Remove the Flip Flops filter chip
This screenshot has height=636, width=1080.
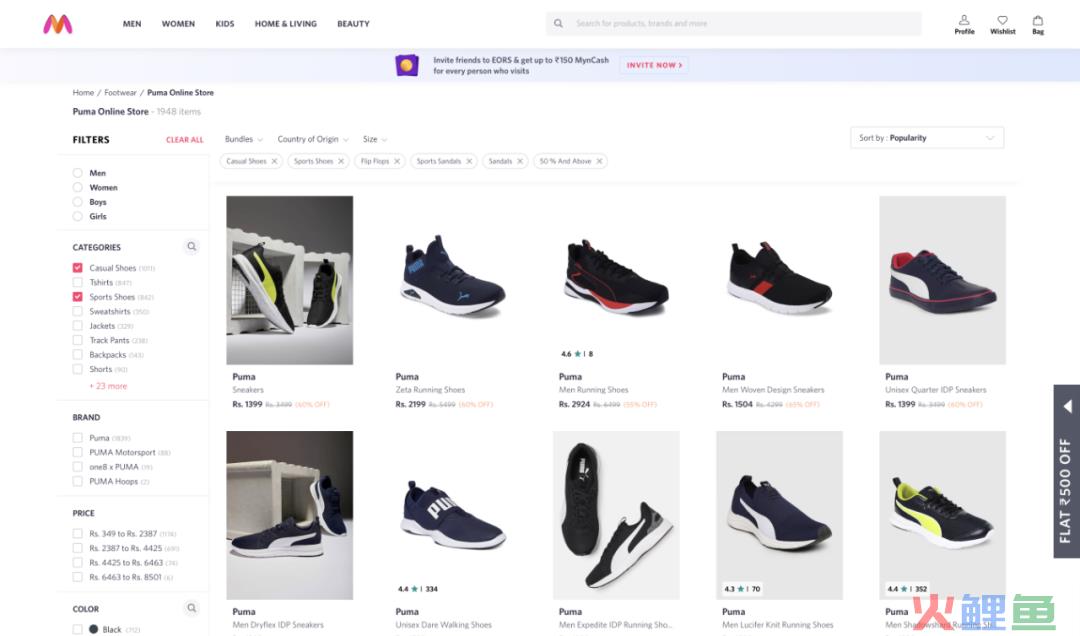tap(397, 161)
